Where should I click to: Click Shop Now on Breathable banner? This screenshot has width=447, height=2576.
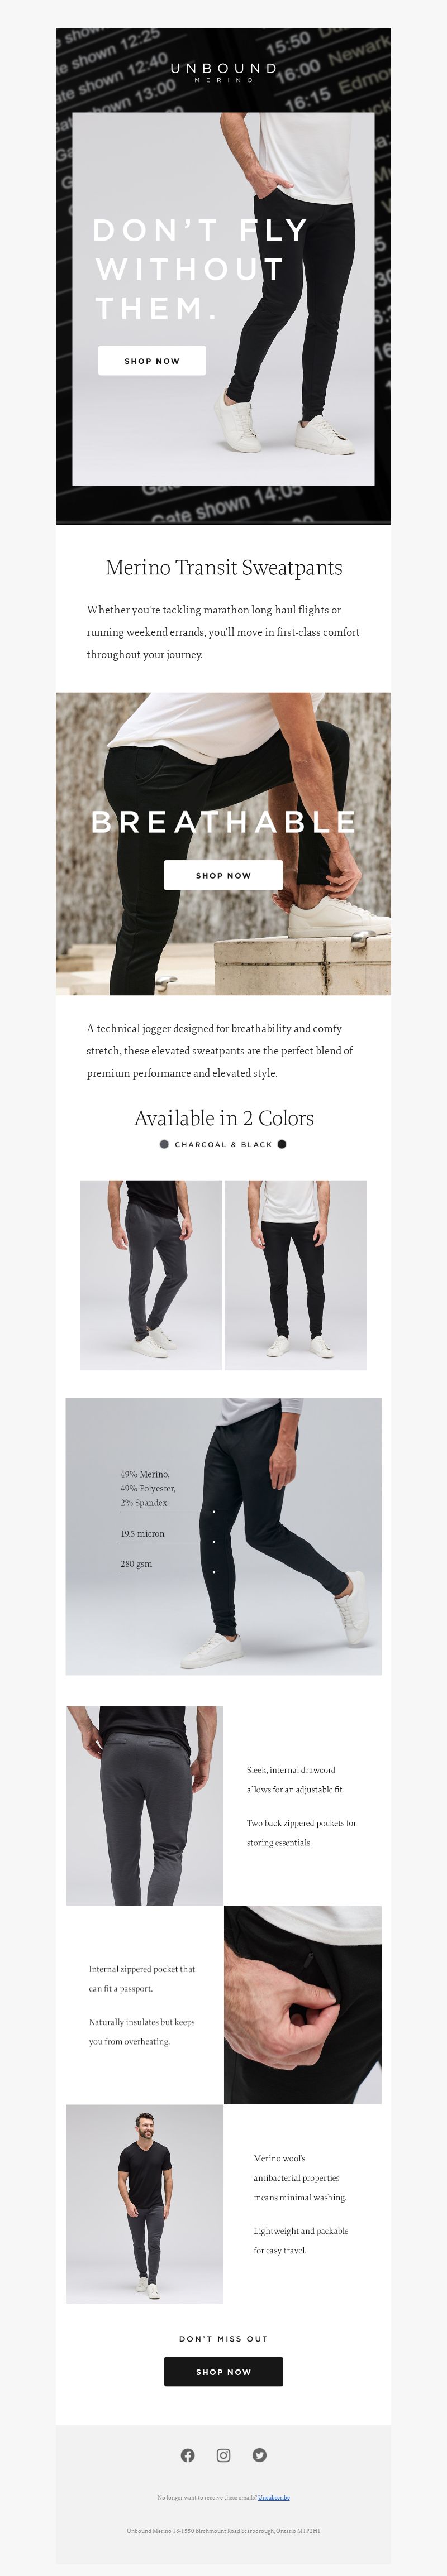coord(223,875)
